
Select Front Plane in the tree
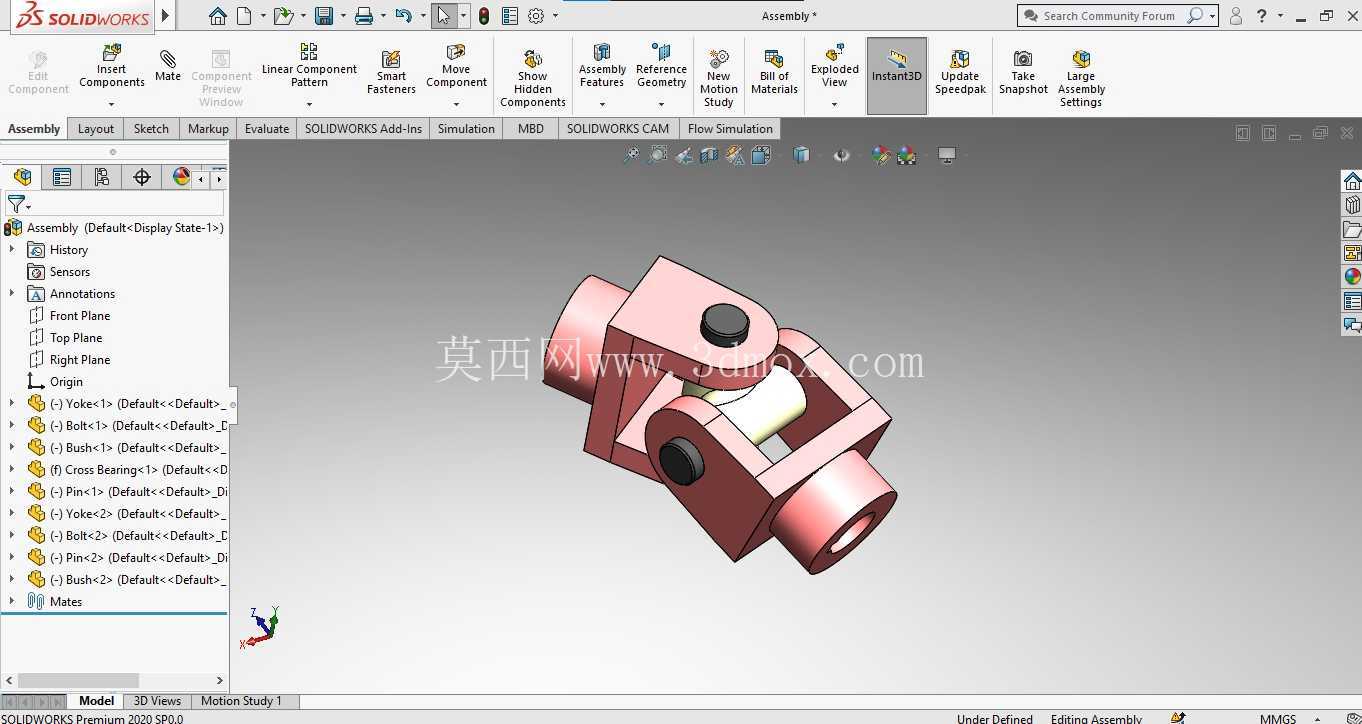coord(80,316)
